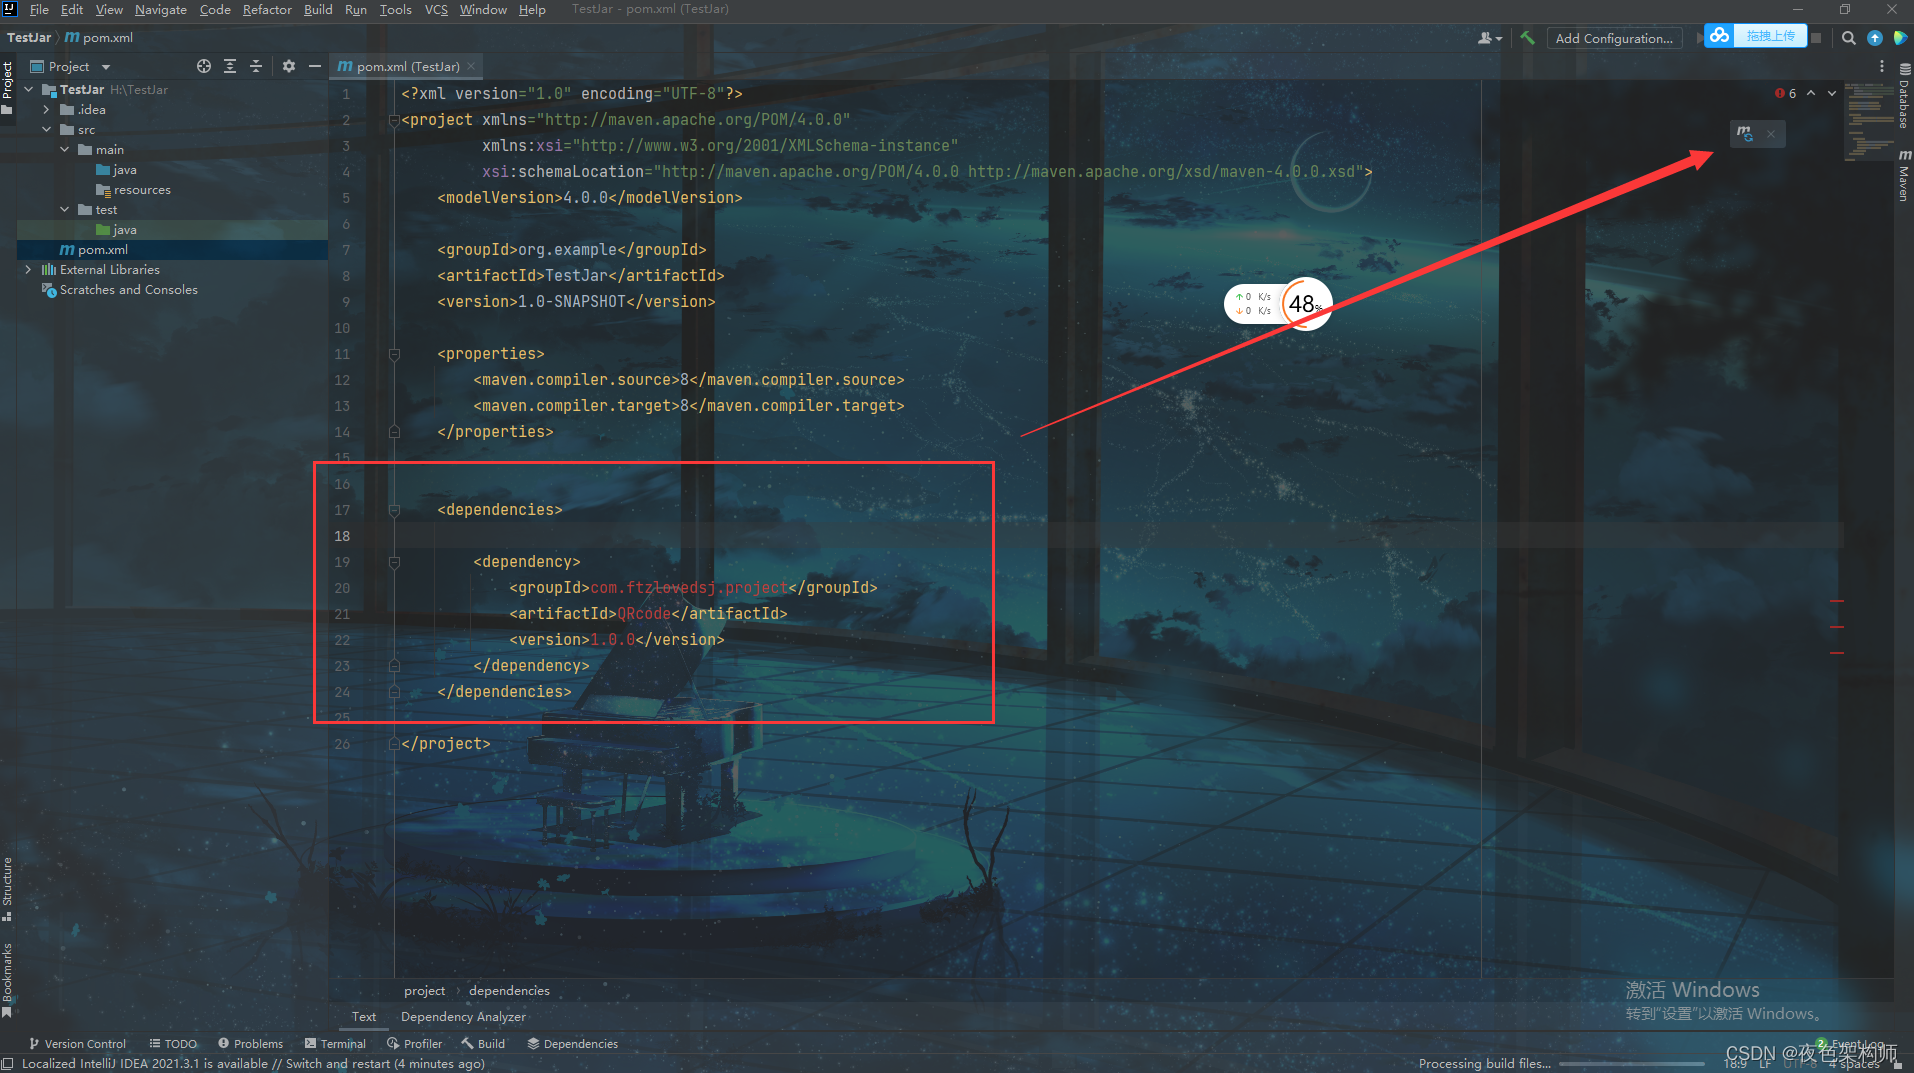Open the Maven tool window stripe

click(x=1904, y=176)
